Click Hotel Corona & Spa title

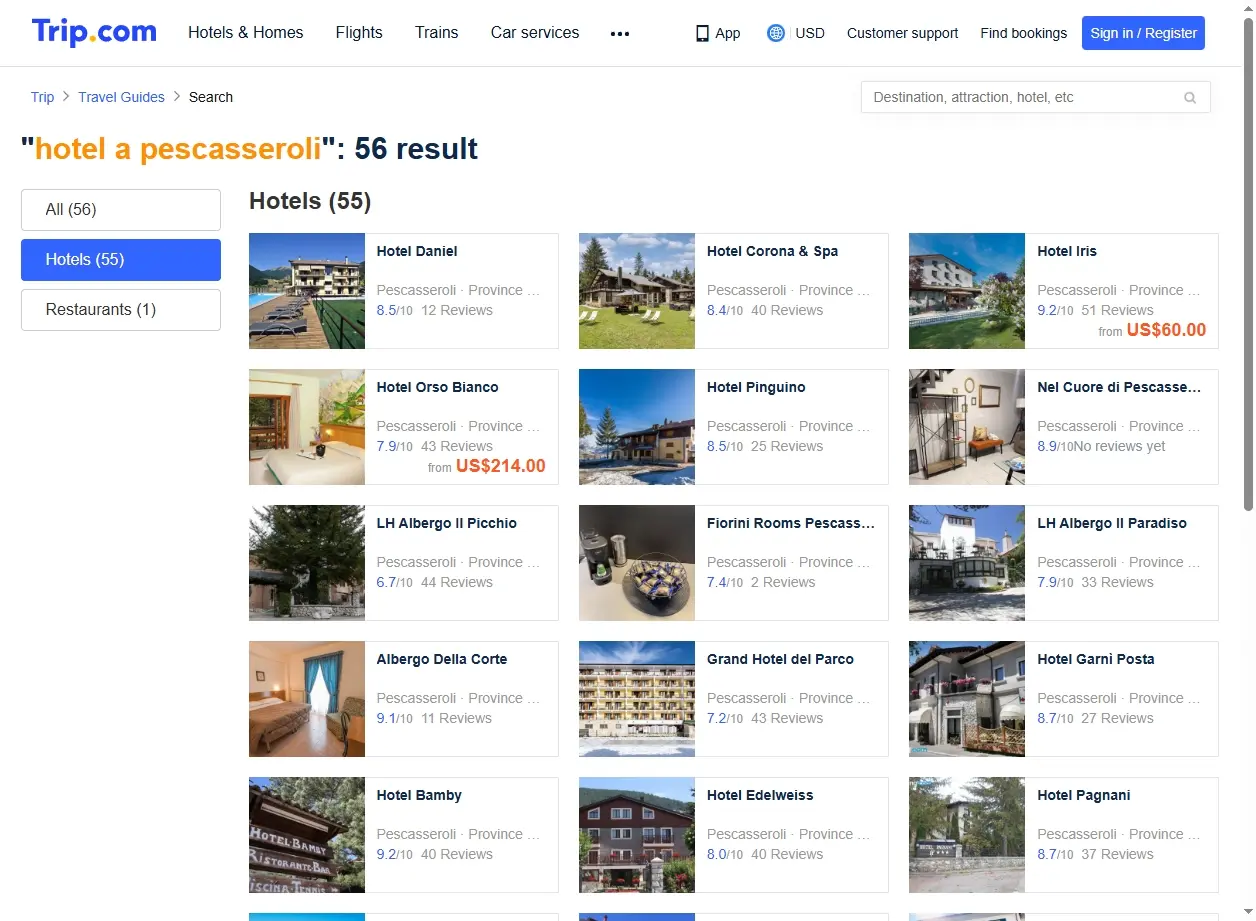coord(772,251)
